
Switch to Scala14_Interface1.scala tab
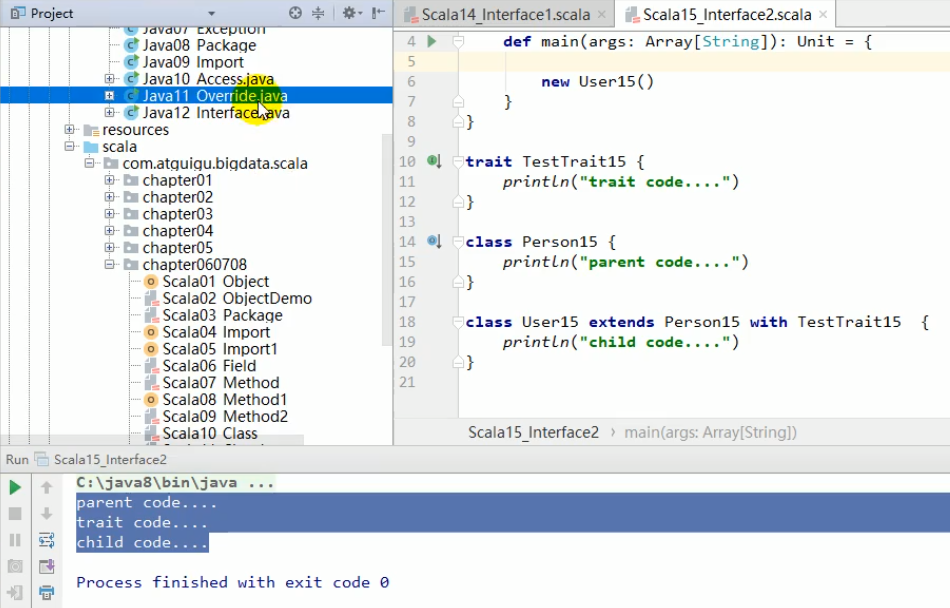tap(505, 15)
